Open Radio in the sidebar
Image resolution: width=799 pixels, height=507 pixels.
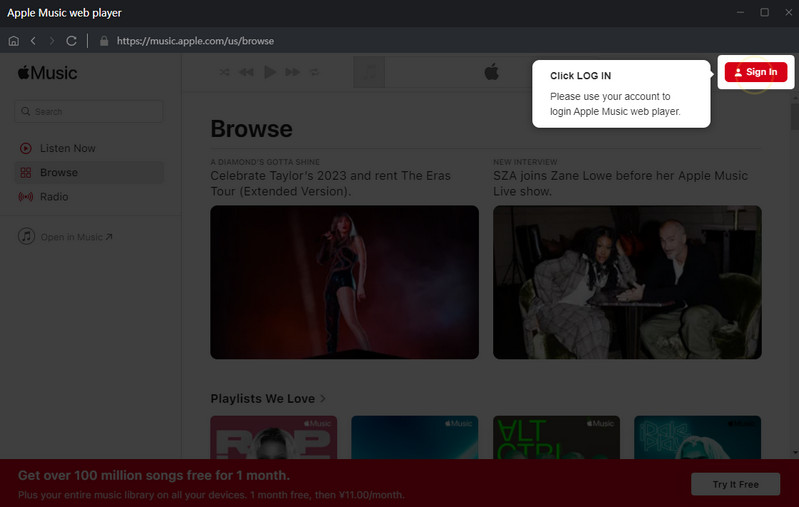coord(89,197)
